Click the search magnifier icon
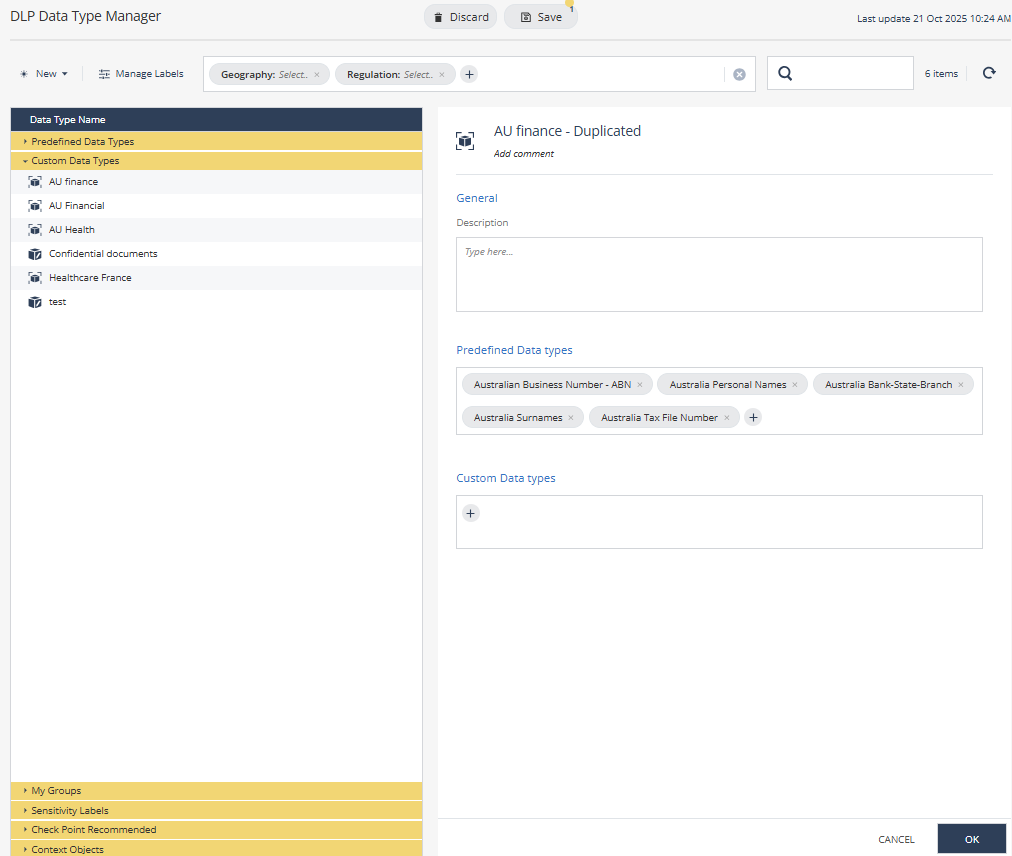Screen dimensions: 1012x856 pos(785,73)
